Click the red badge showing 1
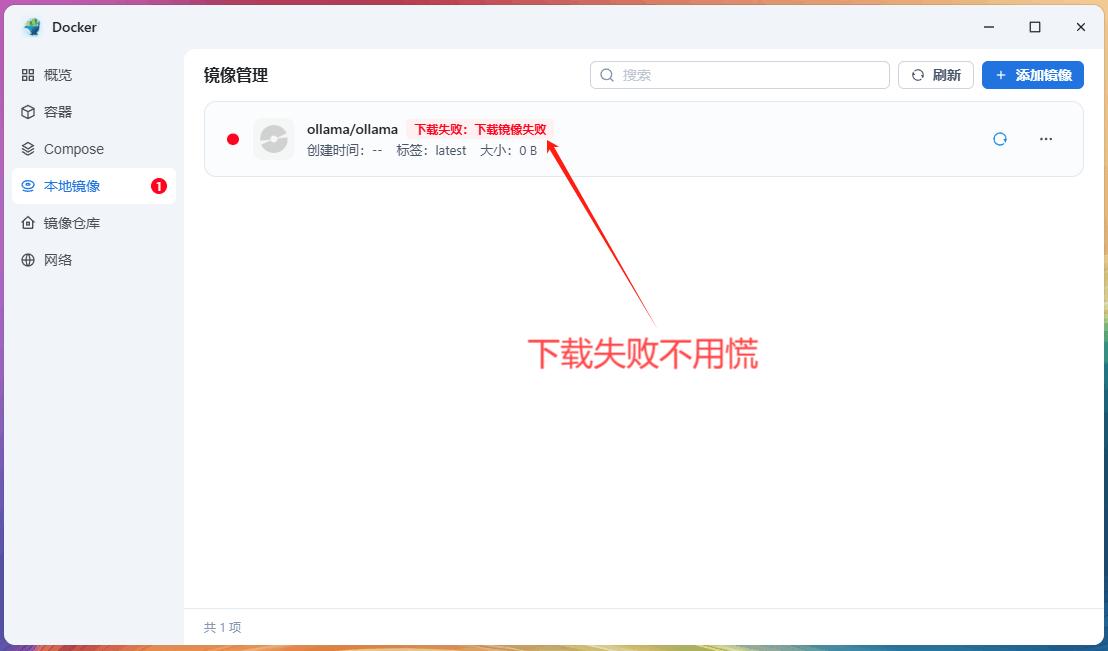This screenshot has width=1108, height=651. [x=158, y=186]
